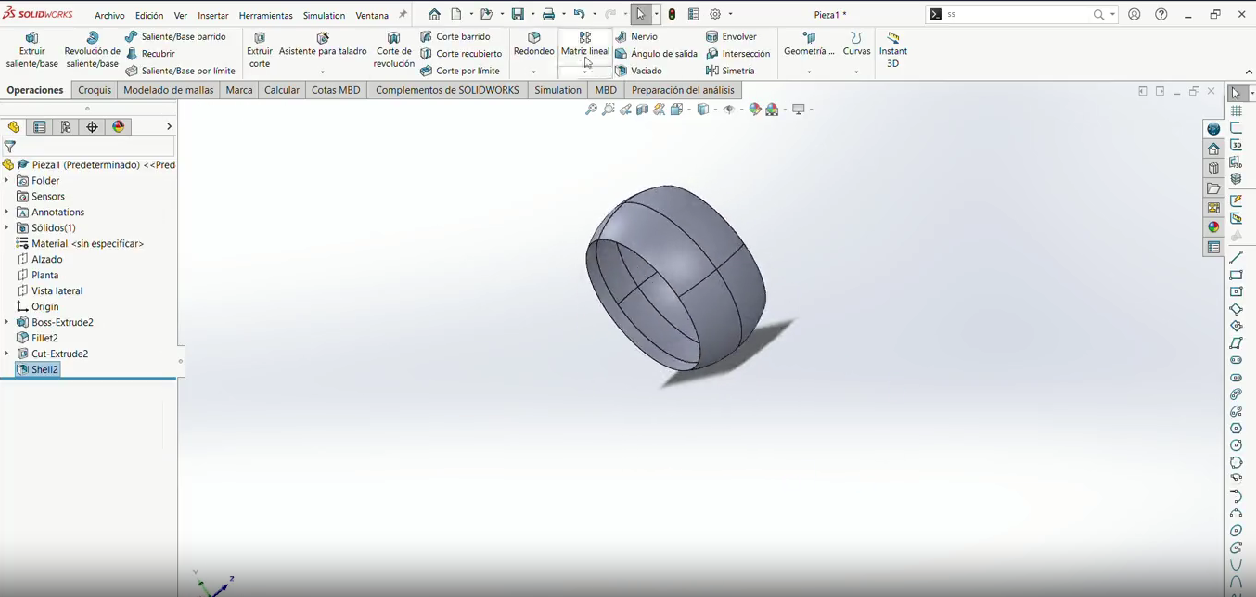The image size is (1256, 597).
Task: Choose the Envolver tool
Action: click(x=732, y=37)
